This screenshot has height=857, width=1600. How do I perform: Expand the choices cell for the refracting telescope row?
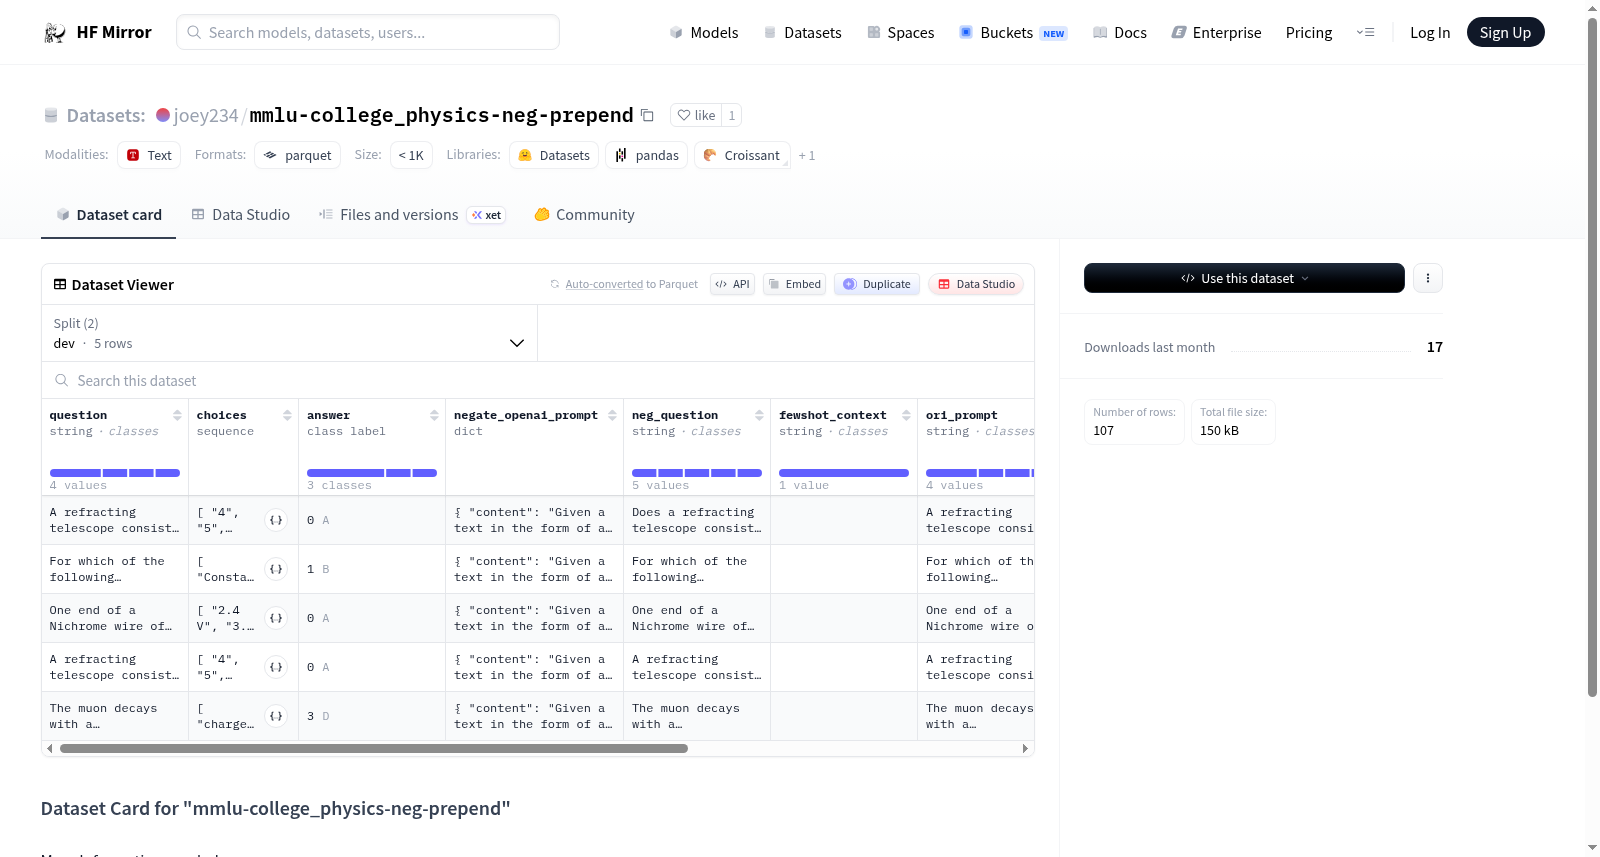click(x=276, y=520)
